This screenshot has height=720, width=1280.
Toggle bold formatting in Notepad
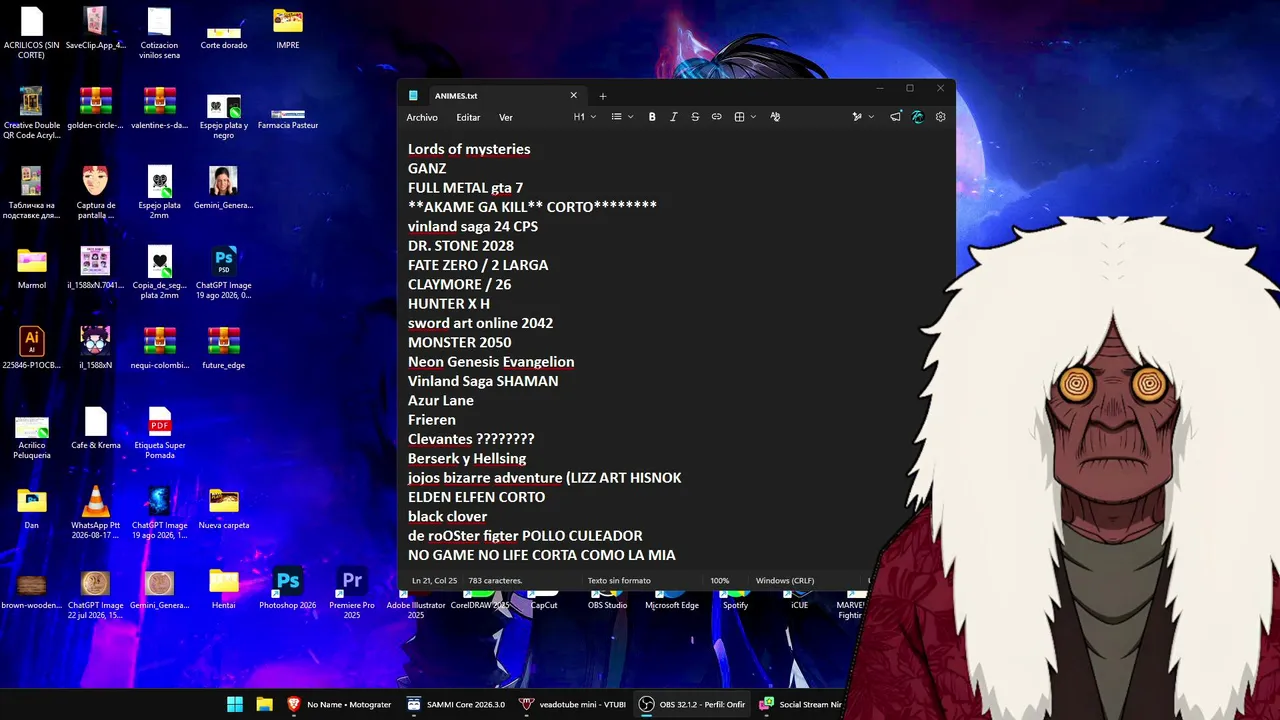(652, 117)
